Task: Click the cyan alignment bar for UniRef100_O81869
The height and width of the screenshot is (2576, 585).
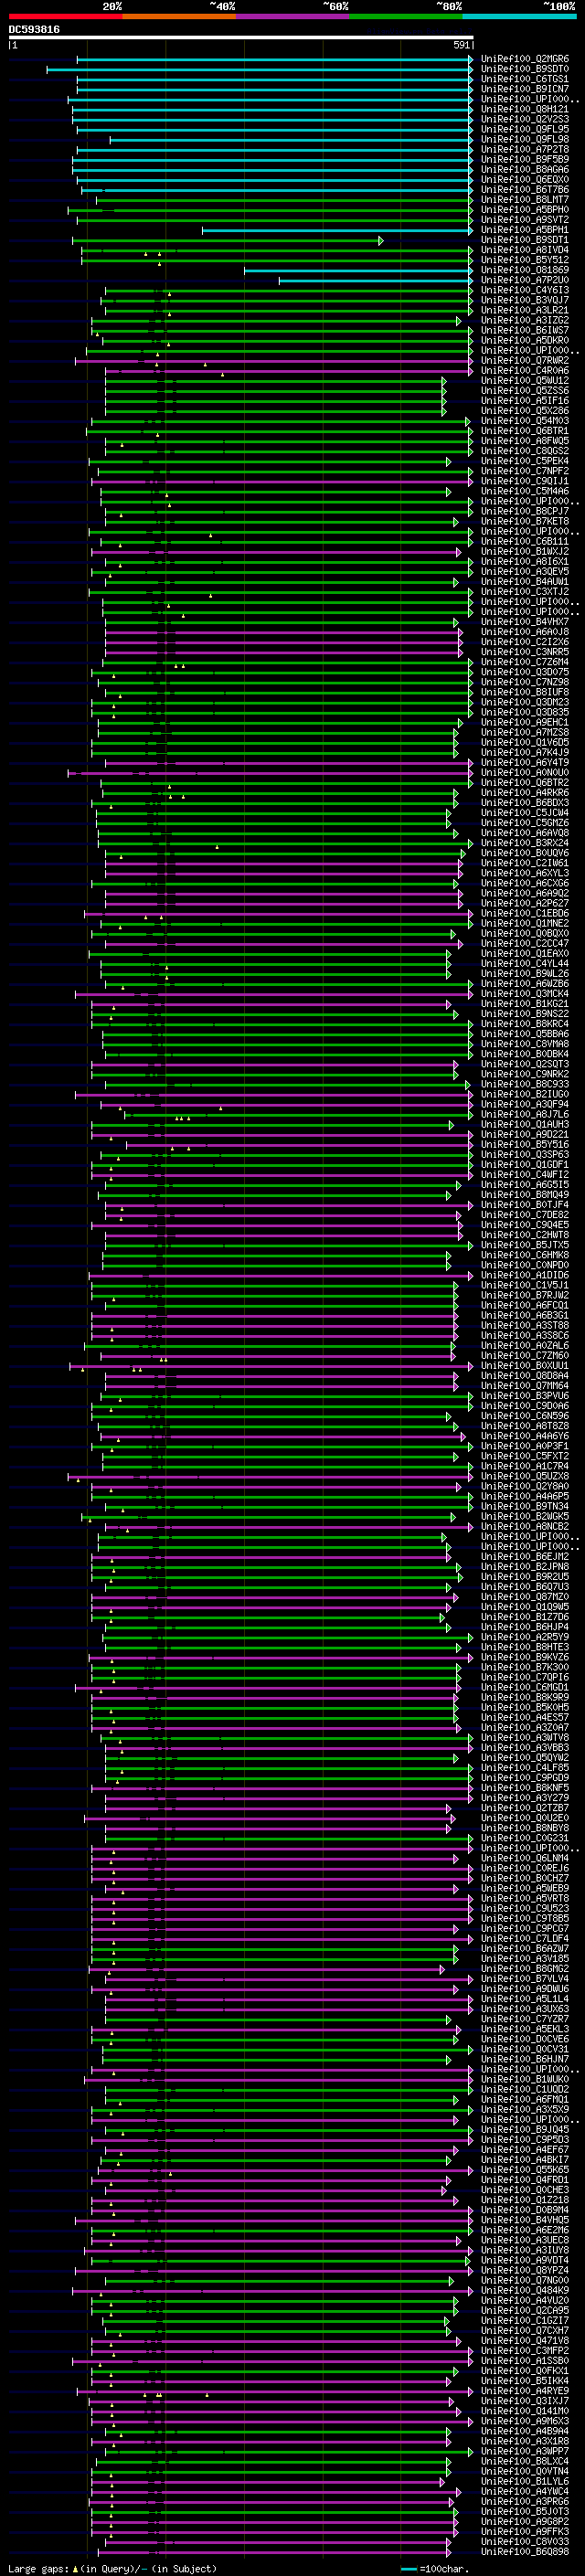Action: (x=358, y=270)
